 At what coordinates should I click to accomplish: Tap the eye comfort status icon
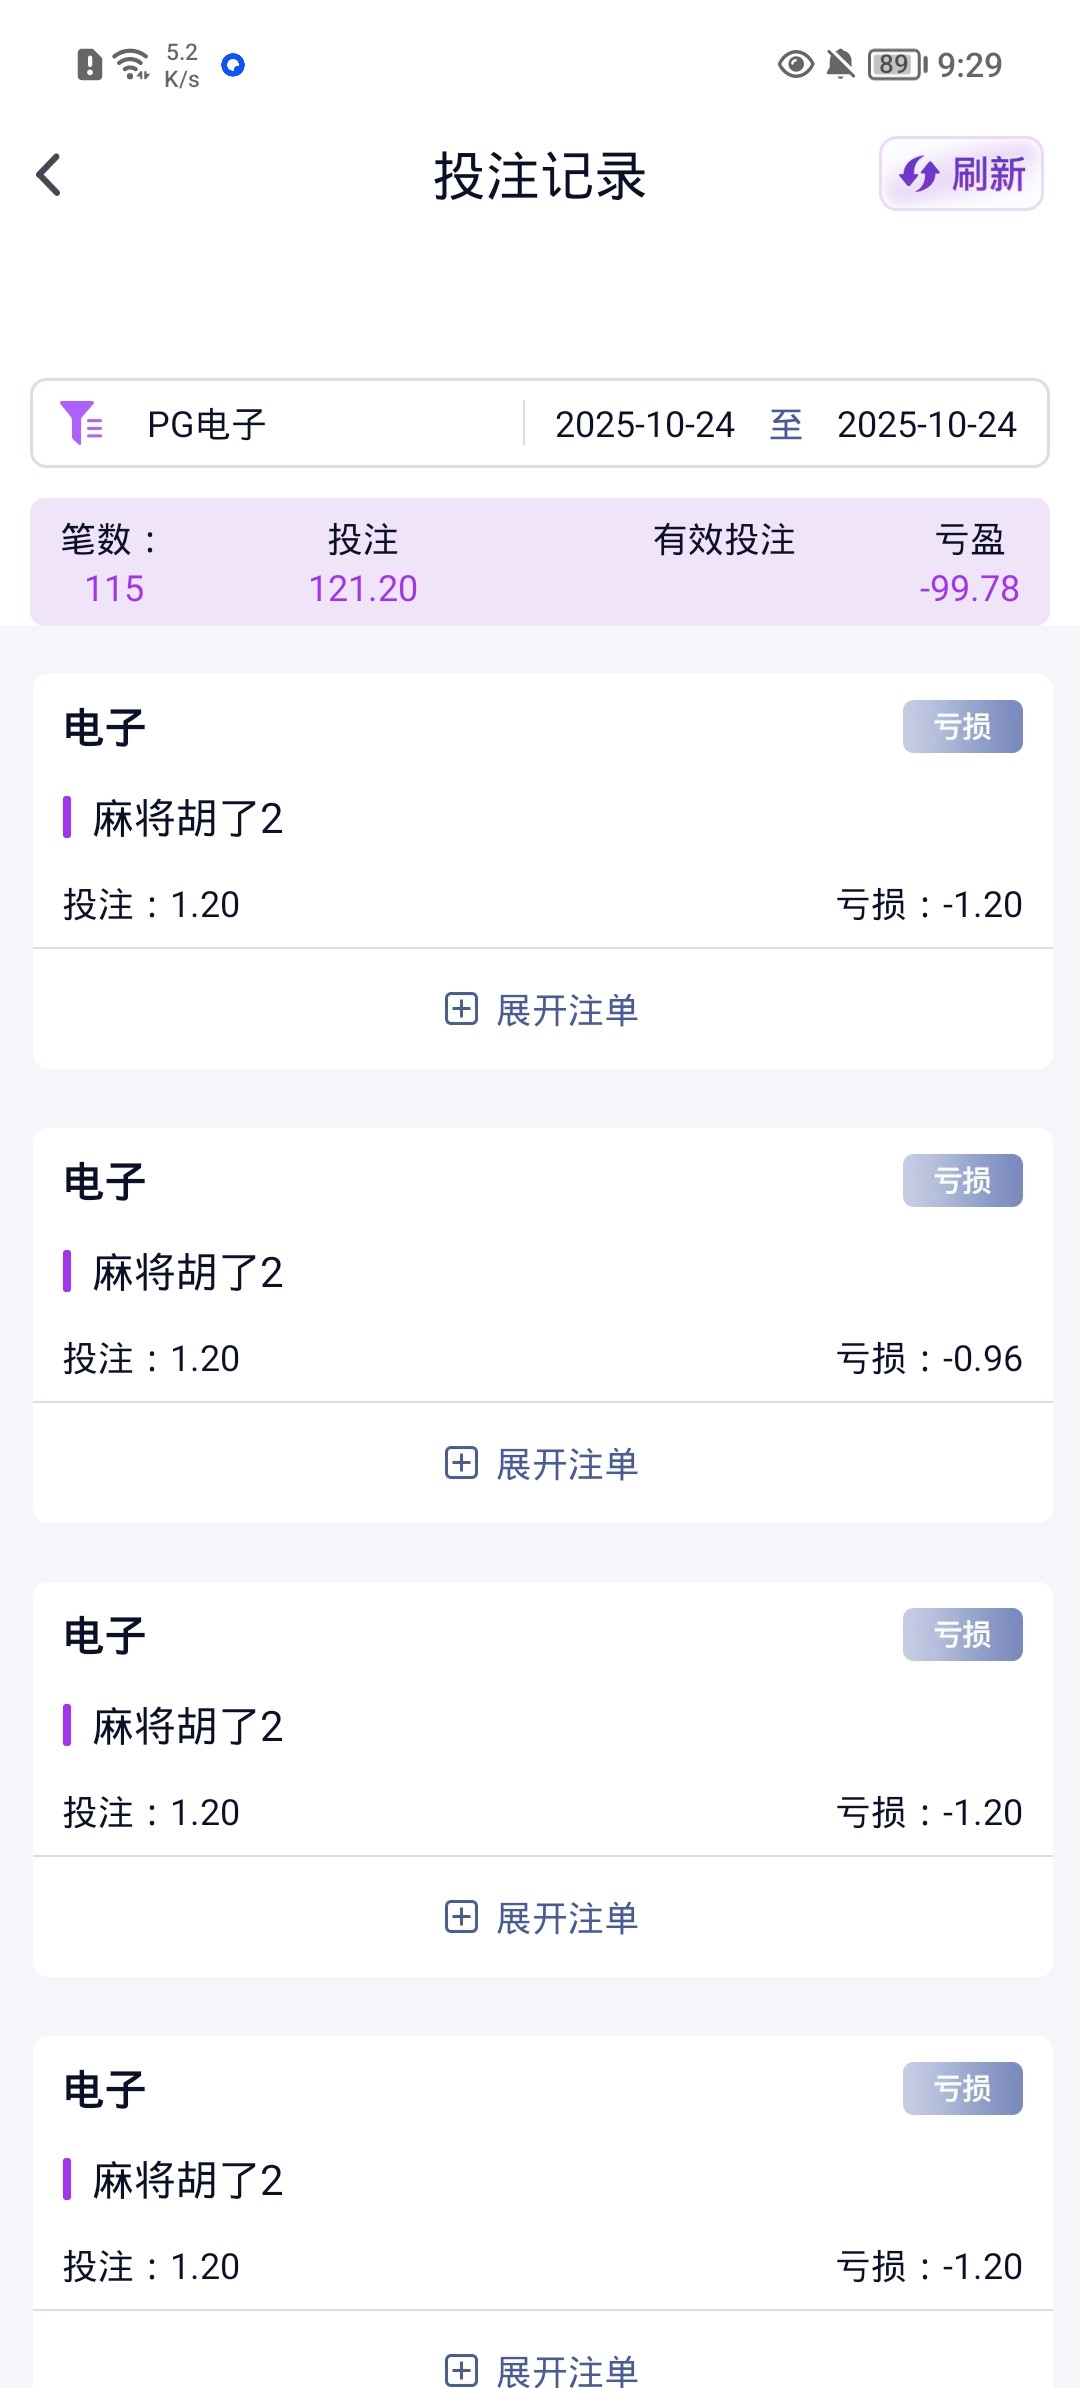pyautogui.click(x=795, y=65)
